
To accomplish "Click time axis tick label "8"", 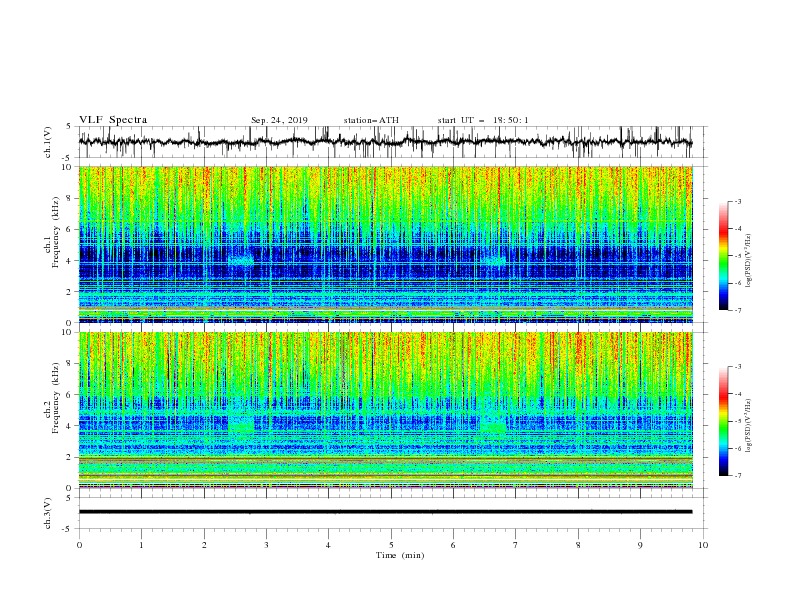I will [578, 545].
